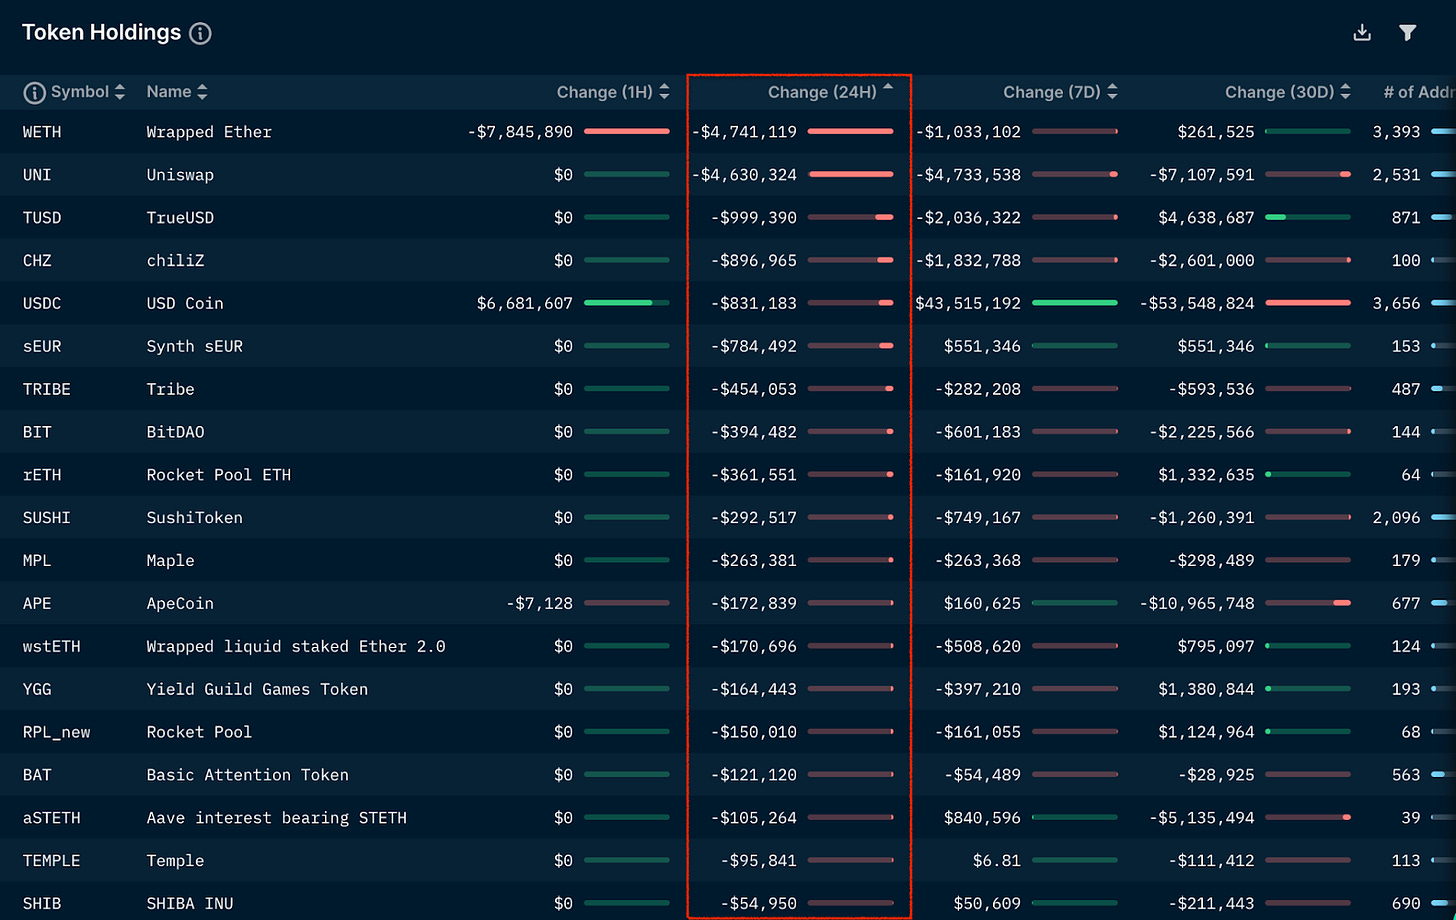This screenshot has width=1456, height=920.
Task: Select the wstETH symbol cell
Action: tap(52, 647)
